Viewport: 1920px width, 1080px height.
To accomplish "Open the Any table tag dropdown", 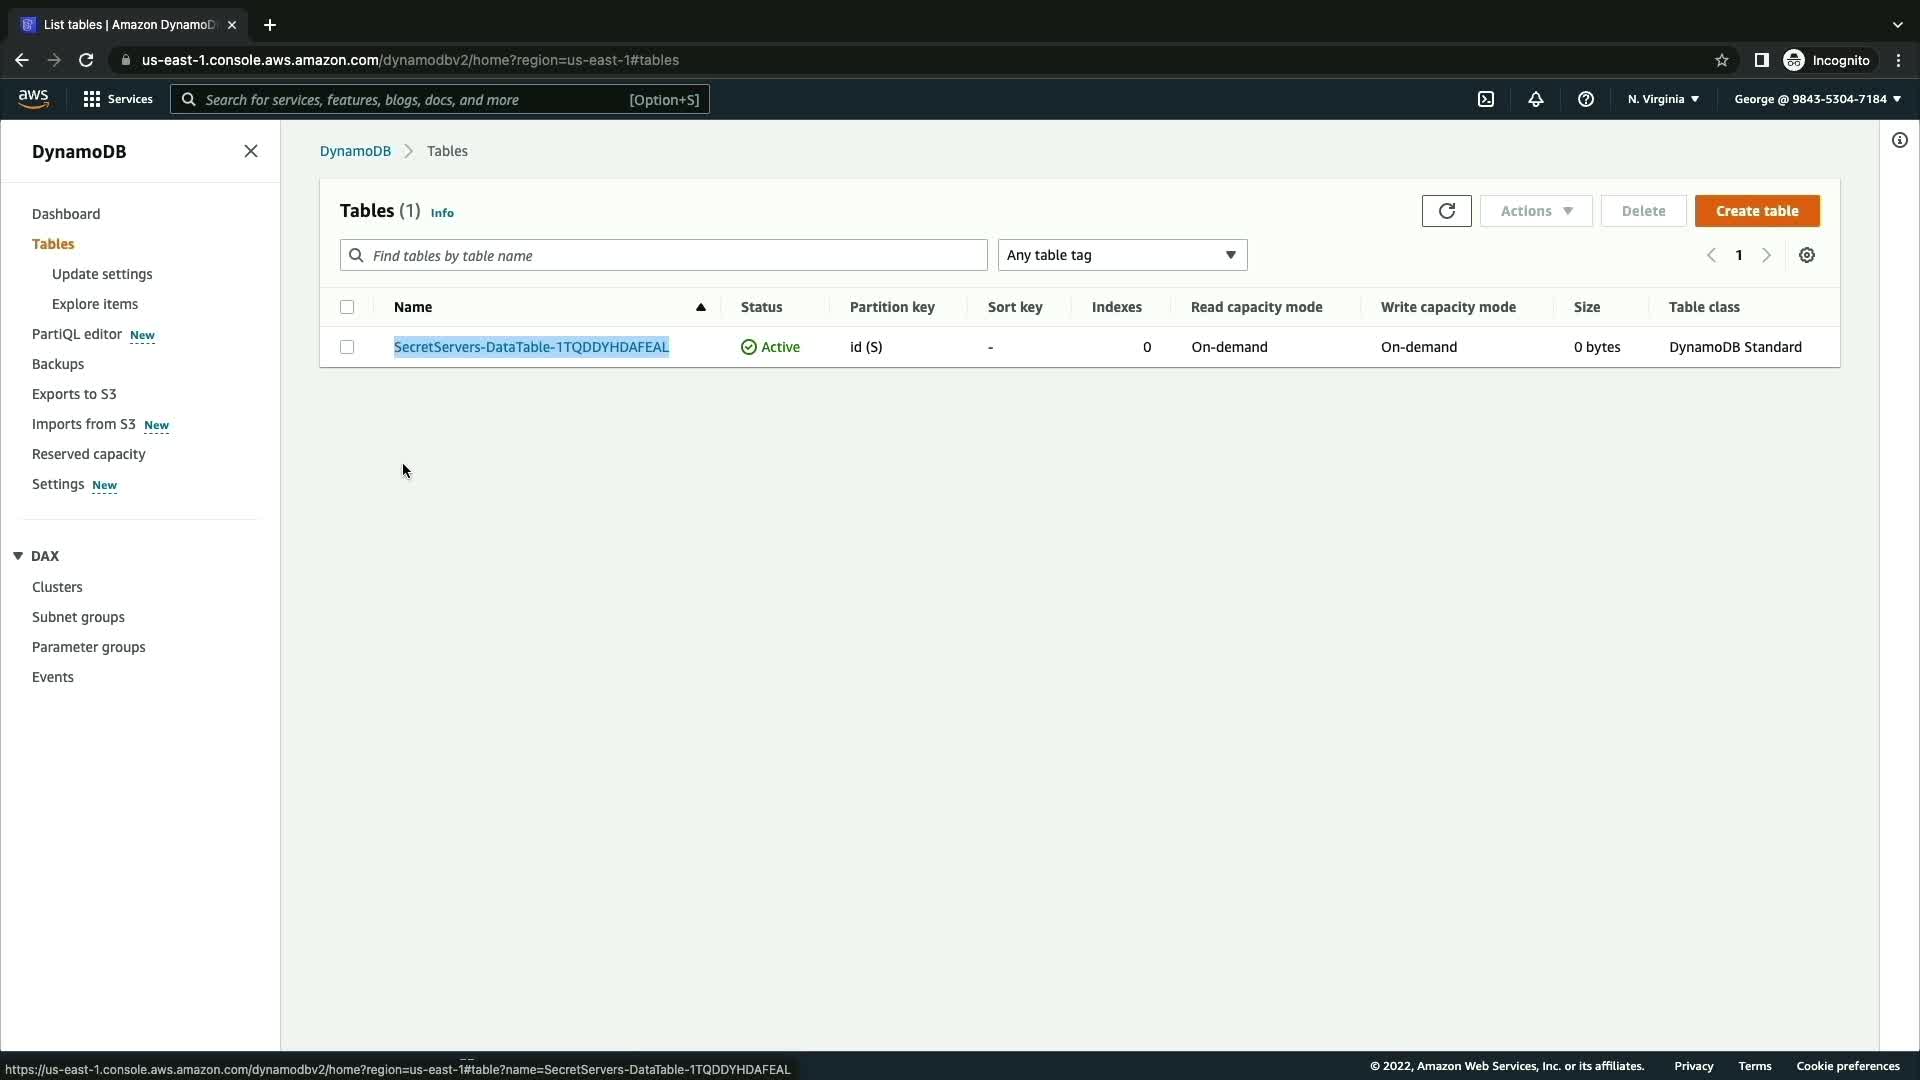I will (1121, 255).
